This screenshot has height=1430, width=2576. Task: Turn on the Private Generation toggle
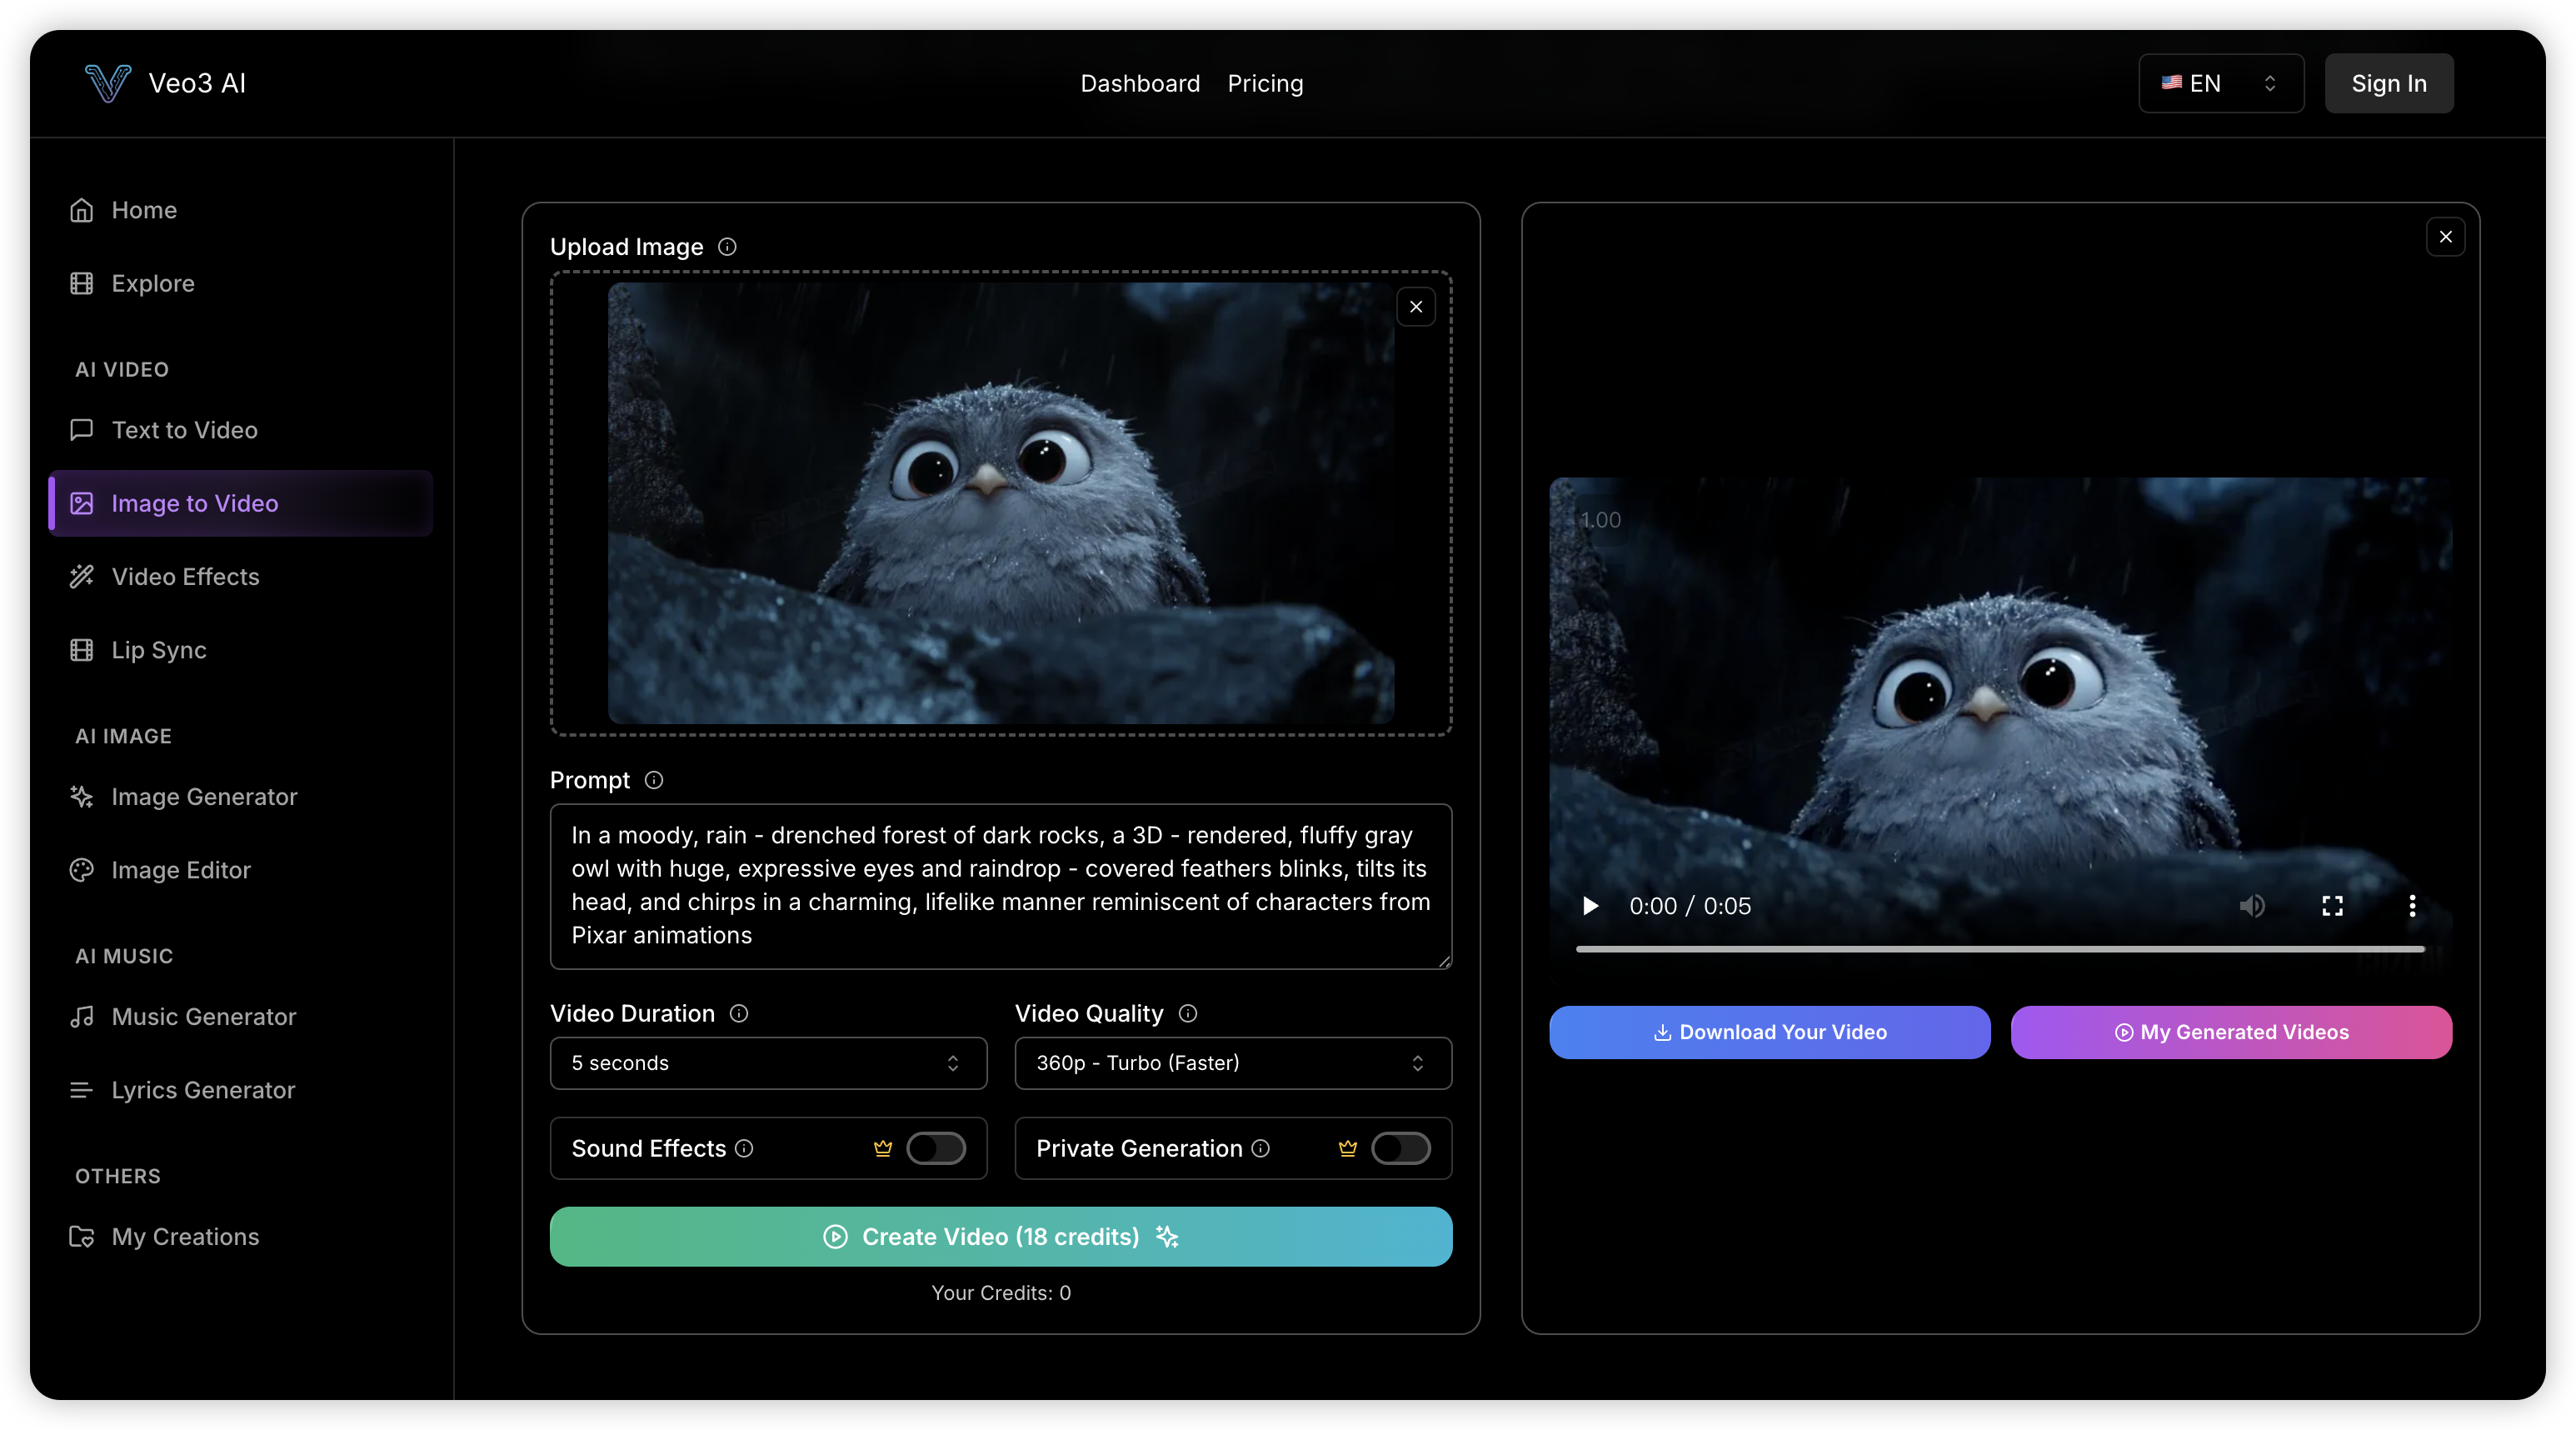click(x=1400, y=1149)
